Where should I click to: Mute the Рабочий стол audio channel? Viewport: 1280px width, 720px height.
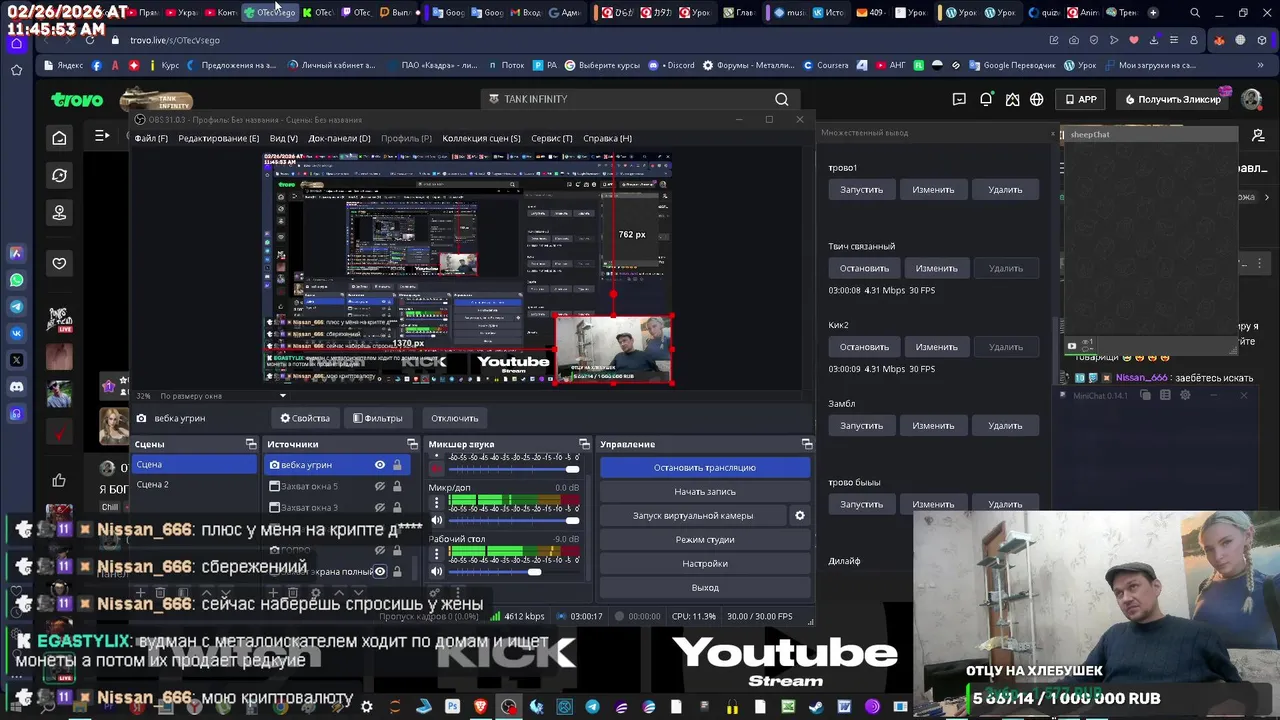[436, 571]
